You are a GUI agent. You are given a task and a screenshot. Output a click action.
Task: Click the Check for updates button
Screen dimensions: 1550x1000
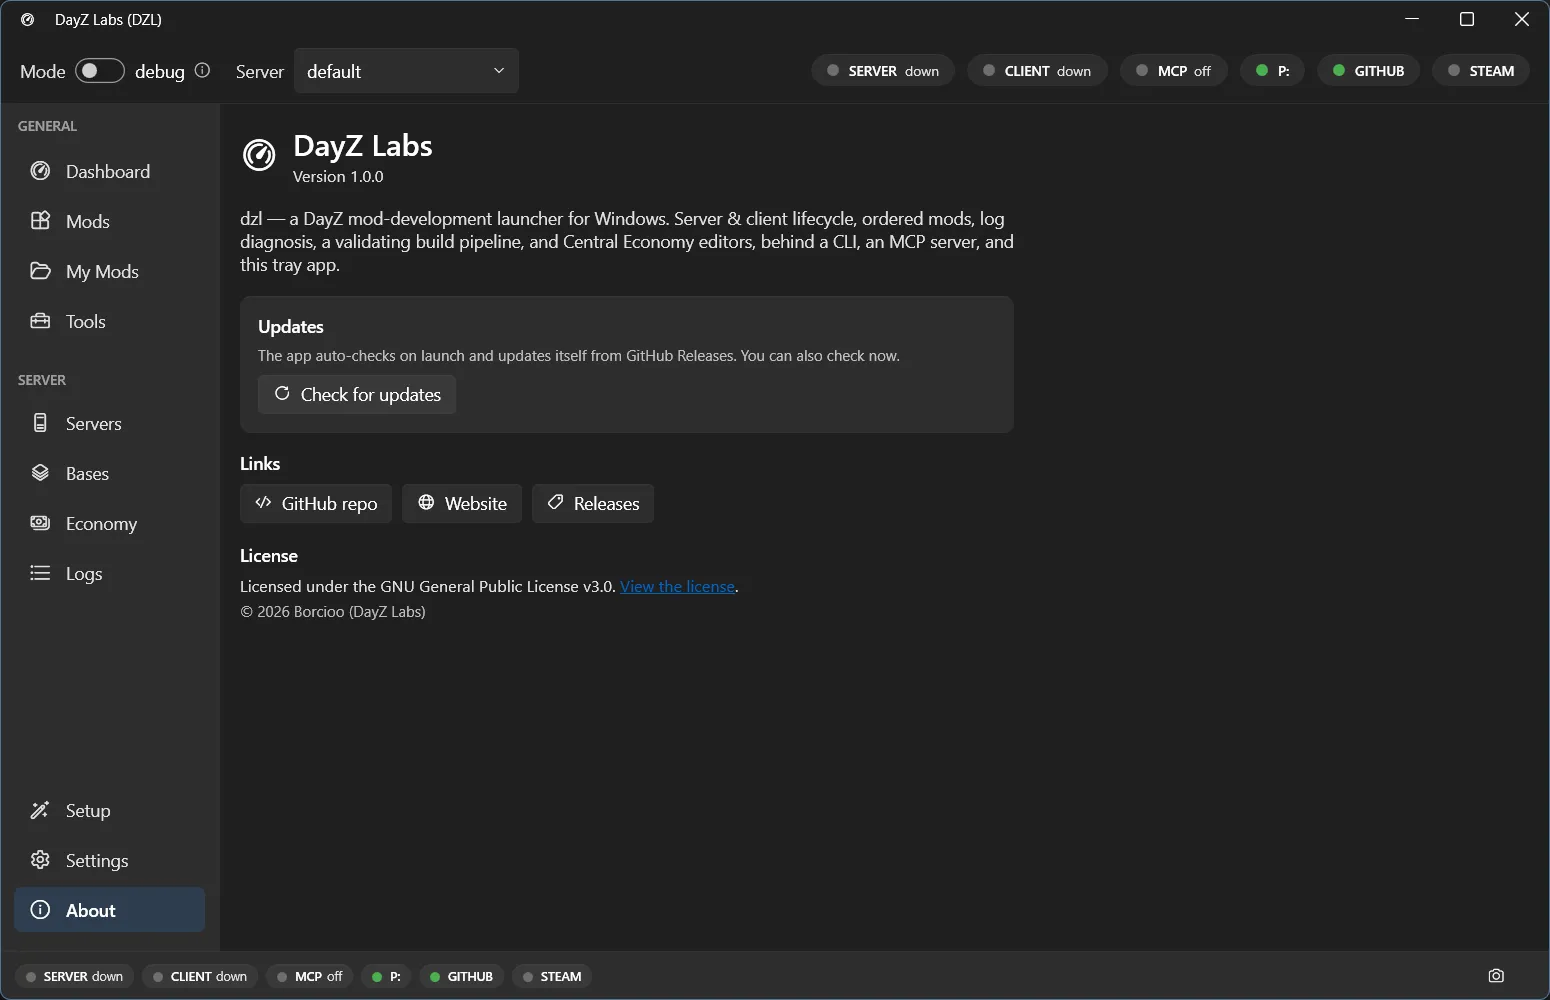coord(357,394)
